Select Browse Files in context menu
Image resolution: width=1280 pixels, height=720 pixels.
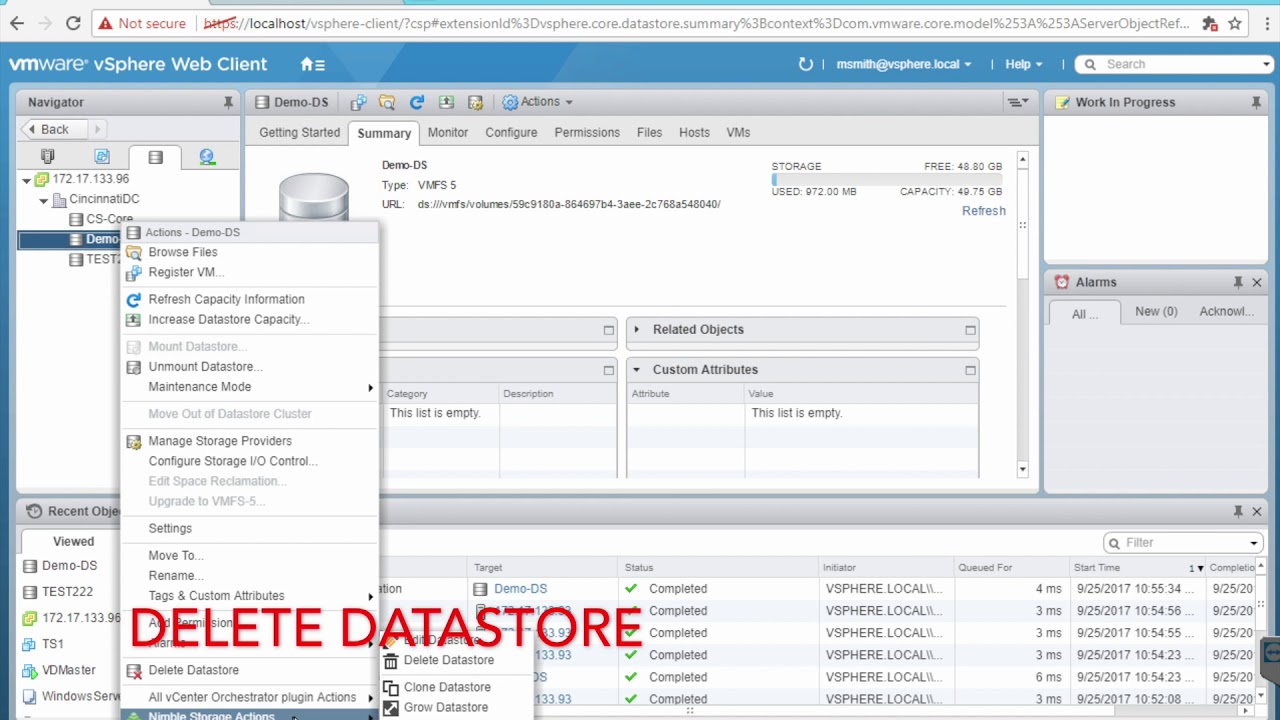250,252
